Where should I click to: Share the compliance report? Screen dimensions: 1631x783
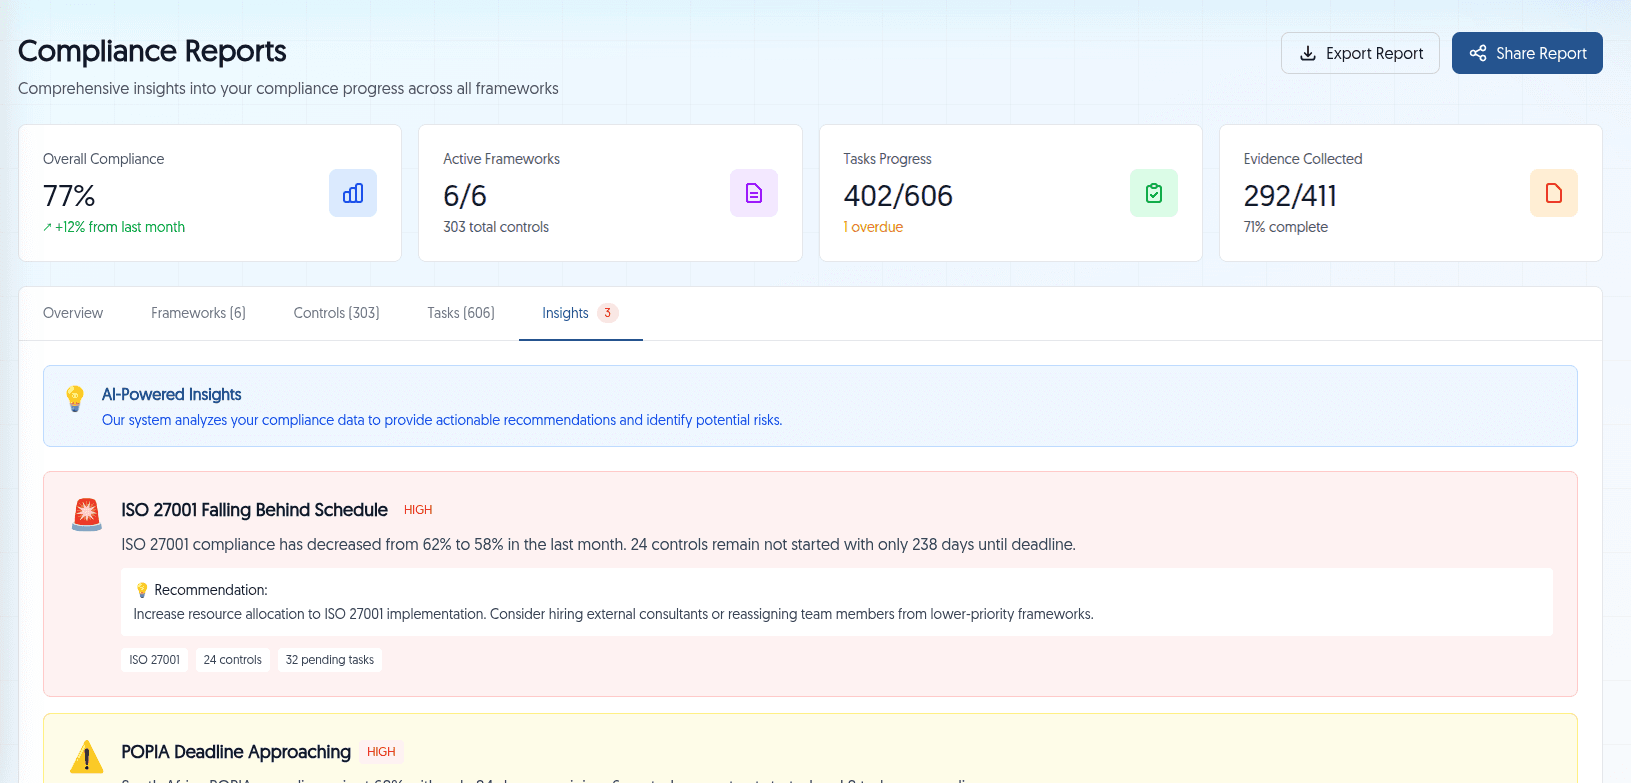(1527, 53)
